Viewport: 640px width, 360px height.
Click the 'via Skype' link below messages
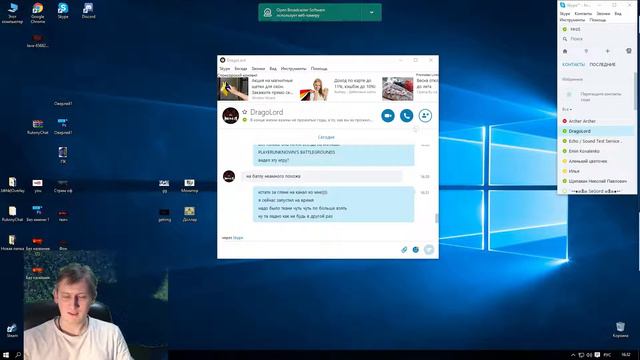[x=238, y=238]
